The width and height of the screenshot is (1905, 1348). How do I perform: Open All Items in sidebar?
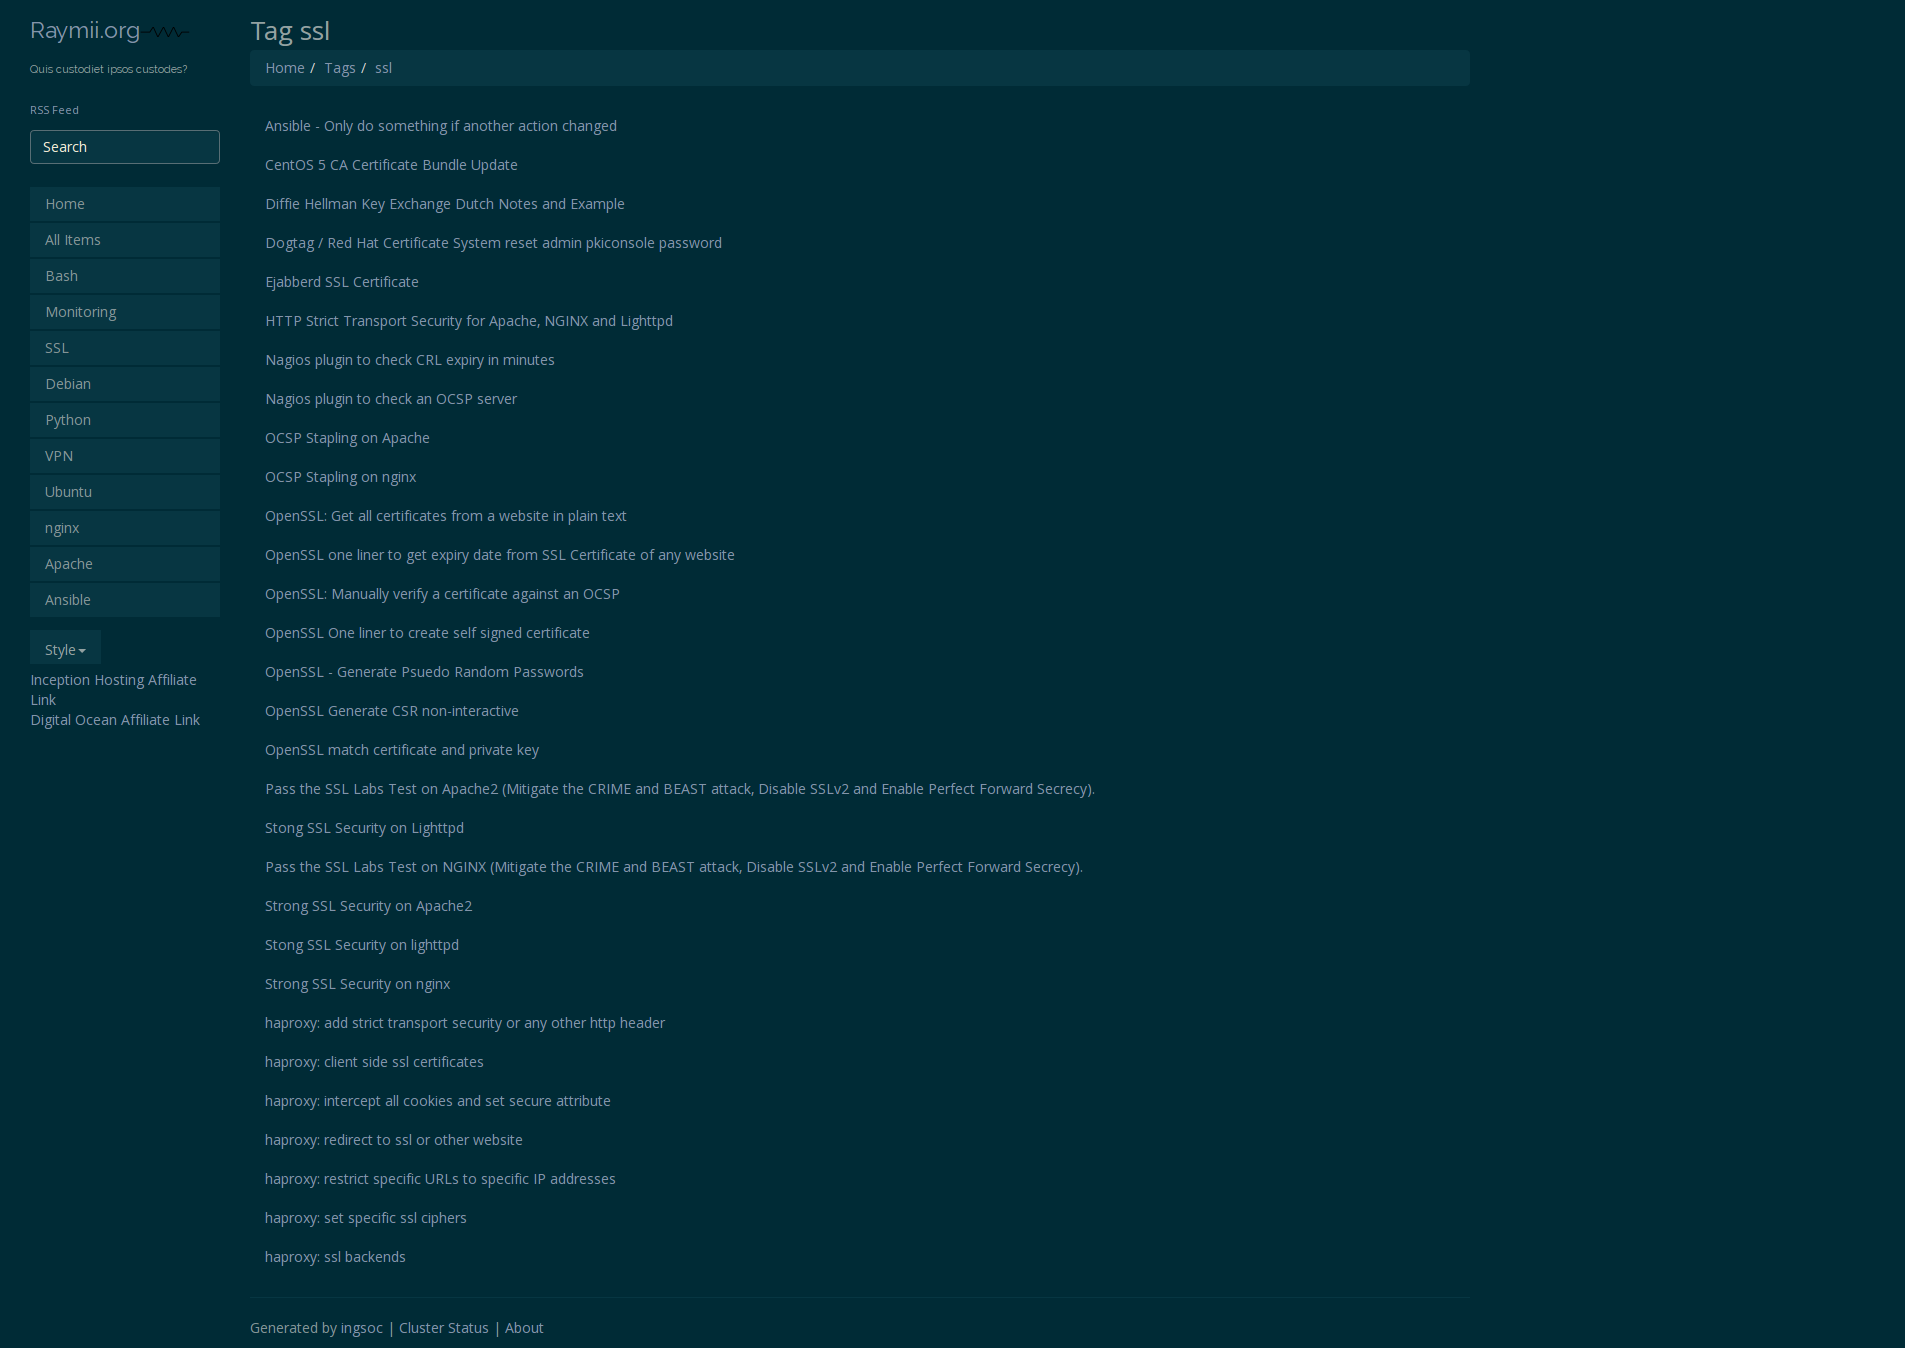coord(125,240)
